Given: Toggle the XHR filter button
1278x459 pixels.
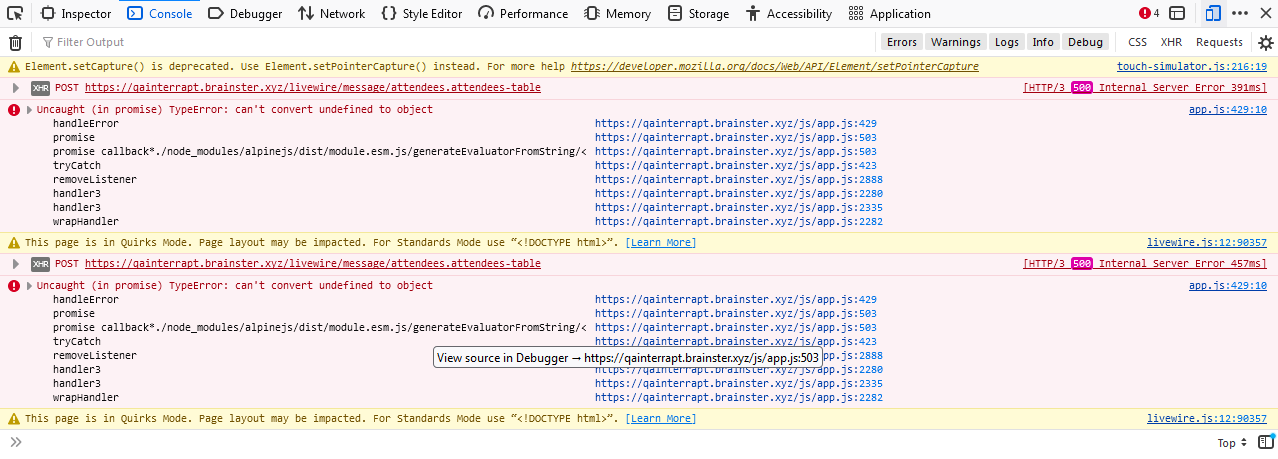Looking at the screenshot, I should [1171, 42].
